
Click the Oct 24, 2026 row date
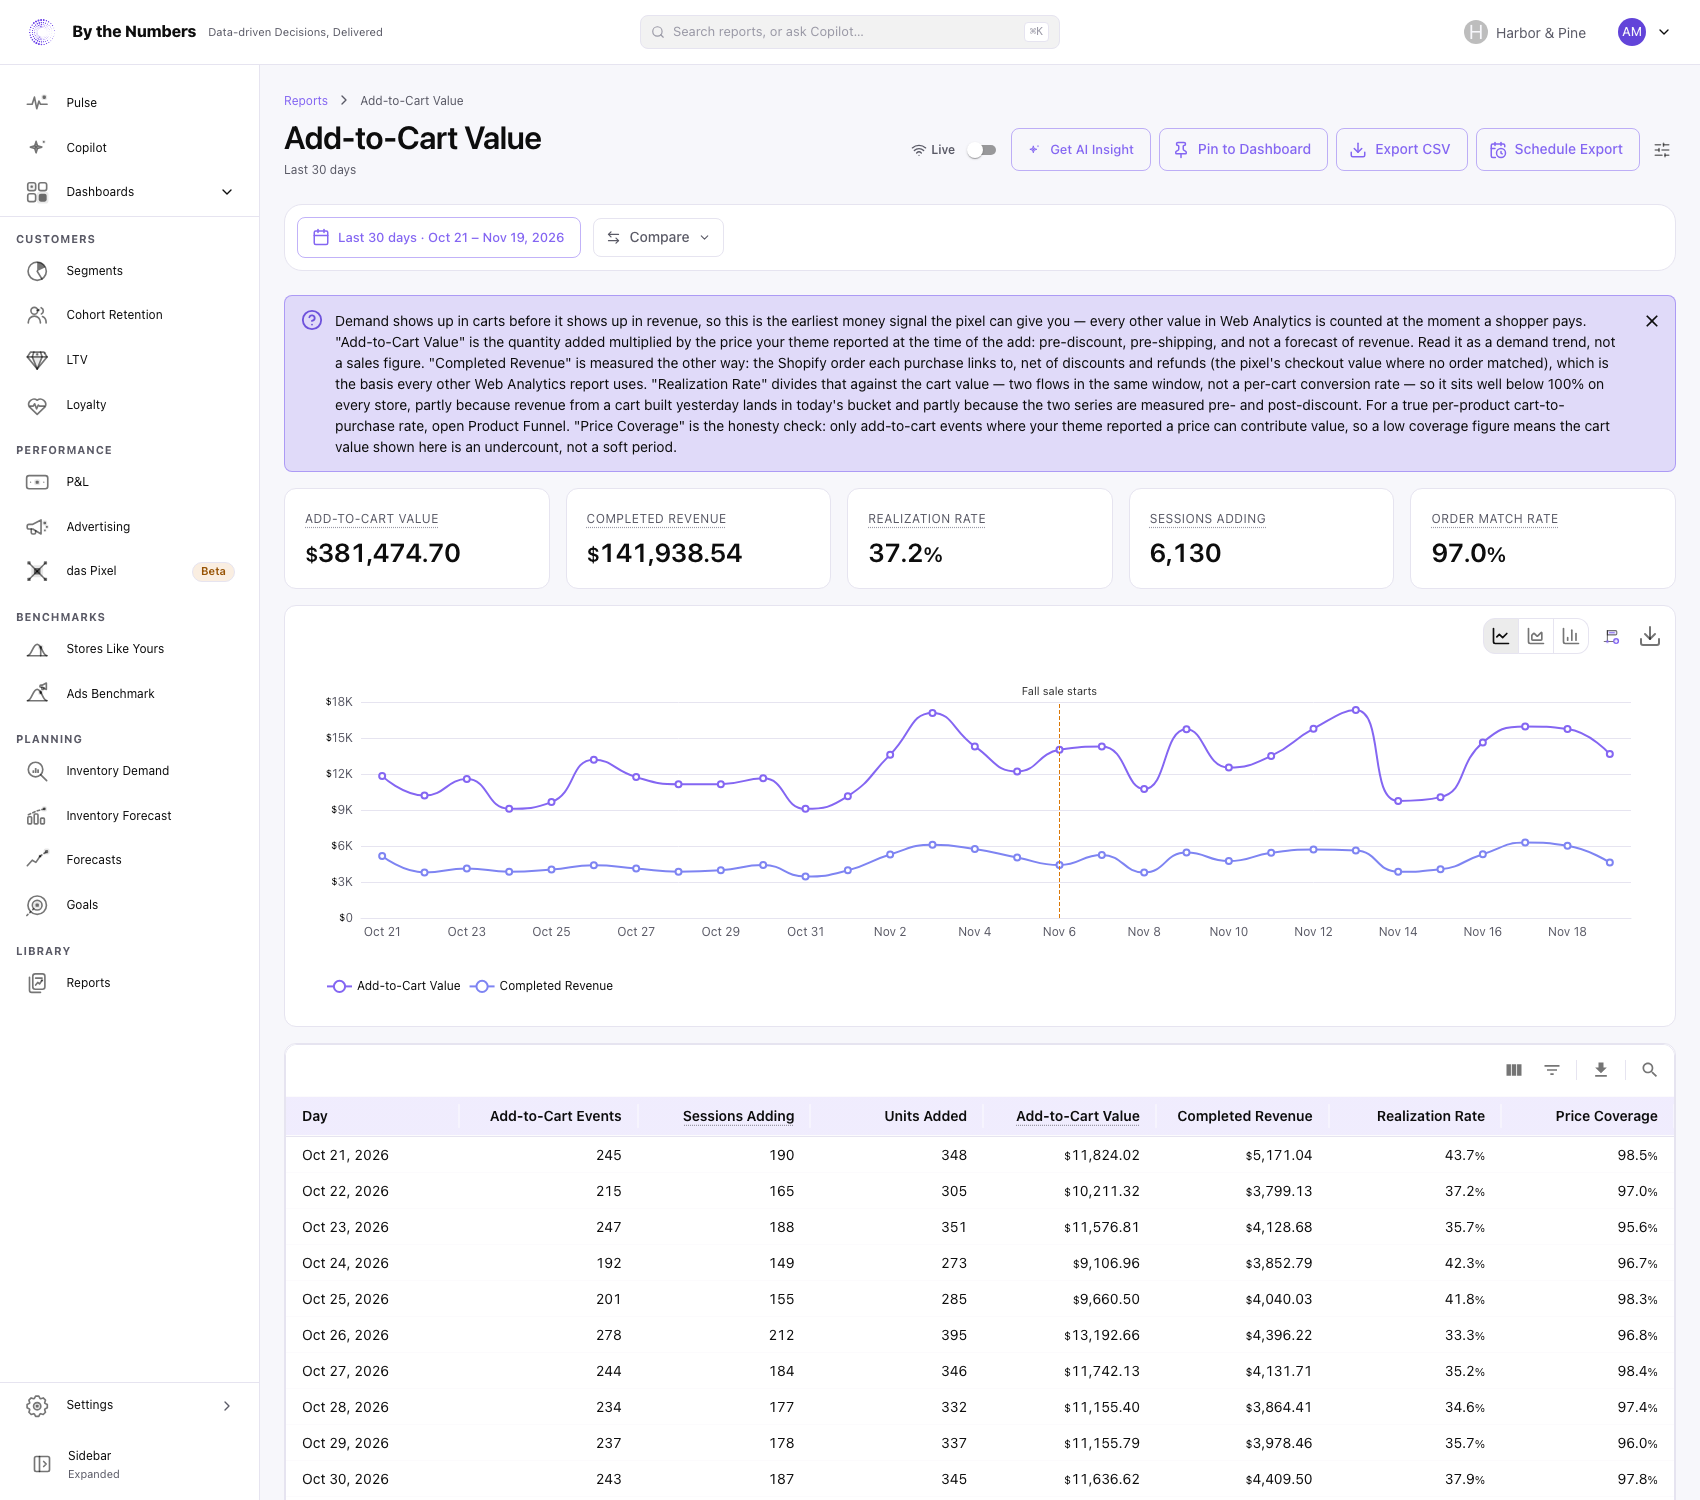pos(345,1263)
